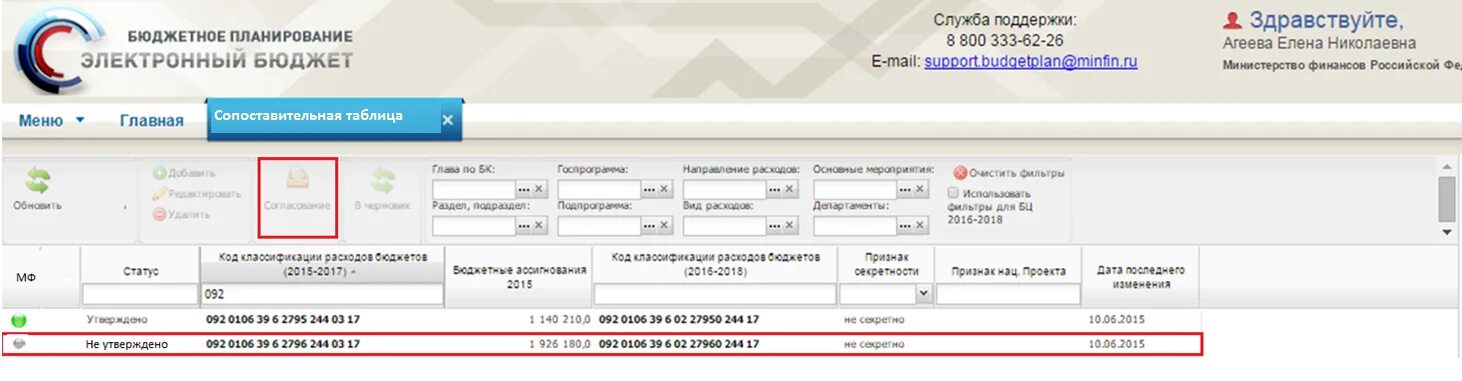Click green status icon of Утверждено row
The height and width of the screenshot is (381, 1462).
[19, 320]
